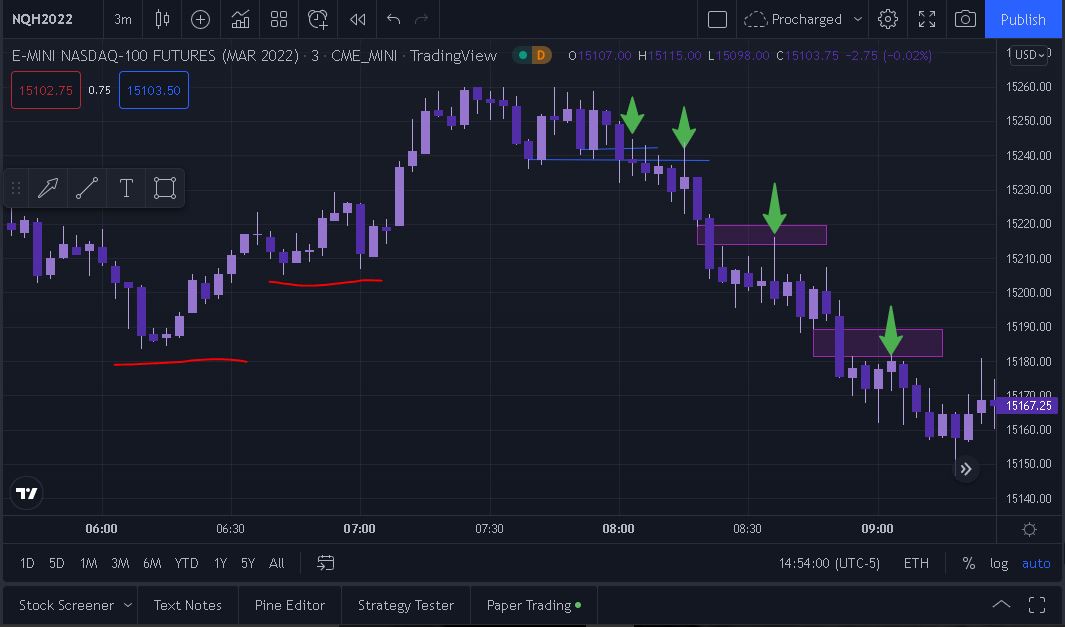Set range to 3M
This screenshot has height=627, width=1065.
[x=120, y=563]
